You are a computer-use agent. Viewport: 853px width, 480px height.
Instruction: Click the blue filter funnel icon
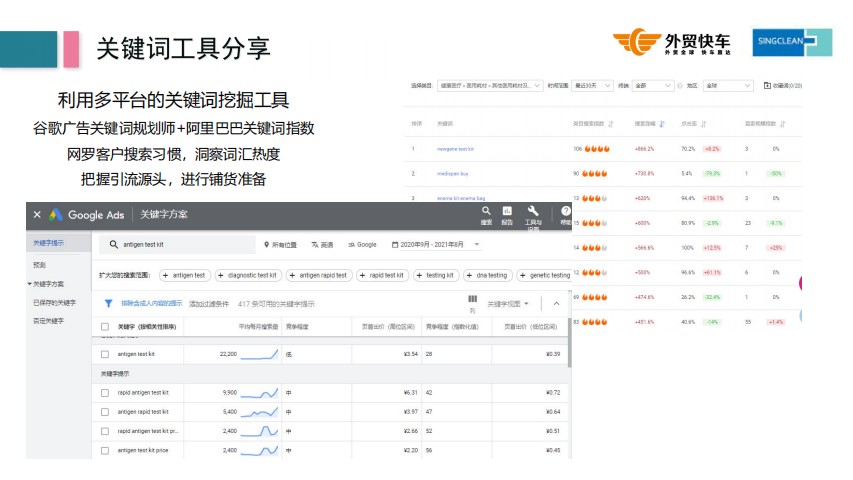point(108,304)
